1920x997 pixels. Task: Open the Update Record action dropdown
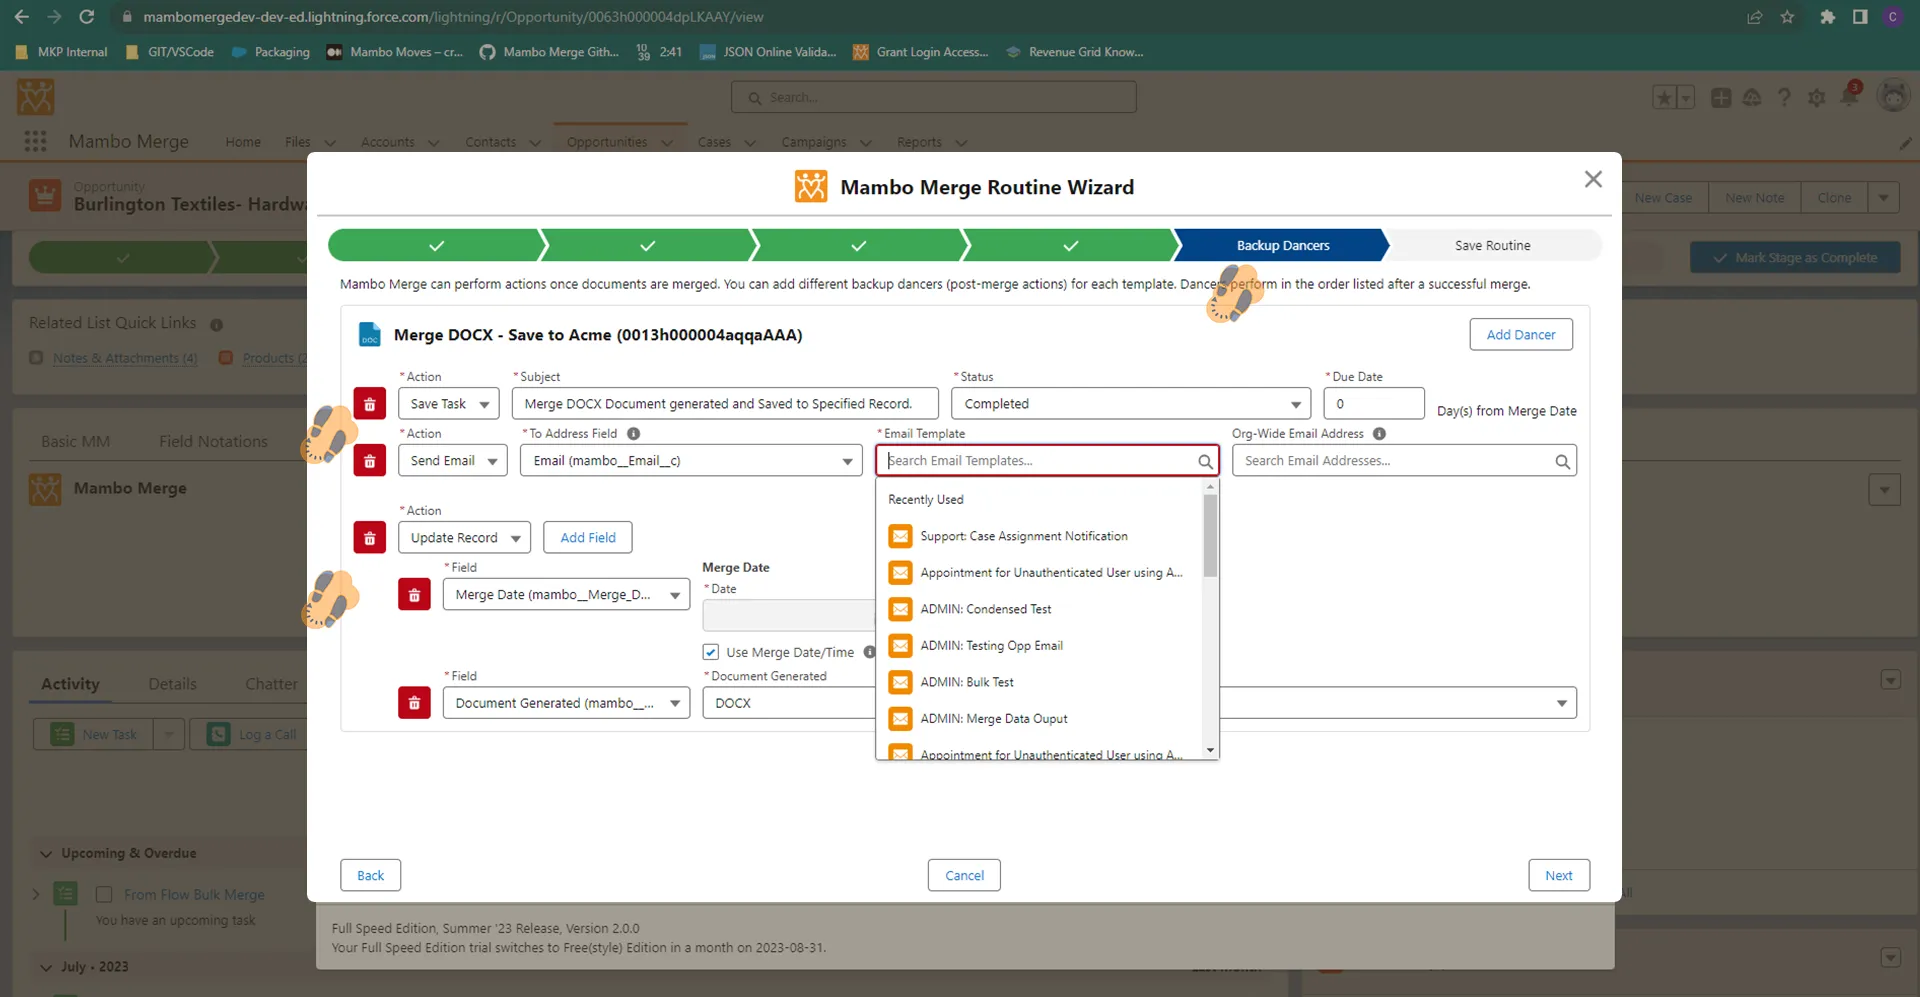(x=465, y=538)
